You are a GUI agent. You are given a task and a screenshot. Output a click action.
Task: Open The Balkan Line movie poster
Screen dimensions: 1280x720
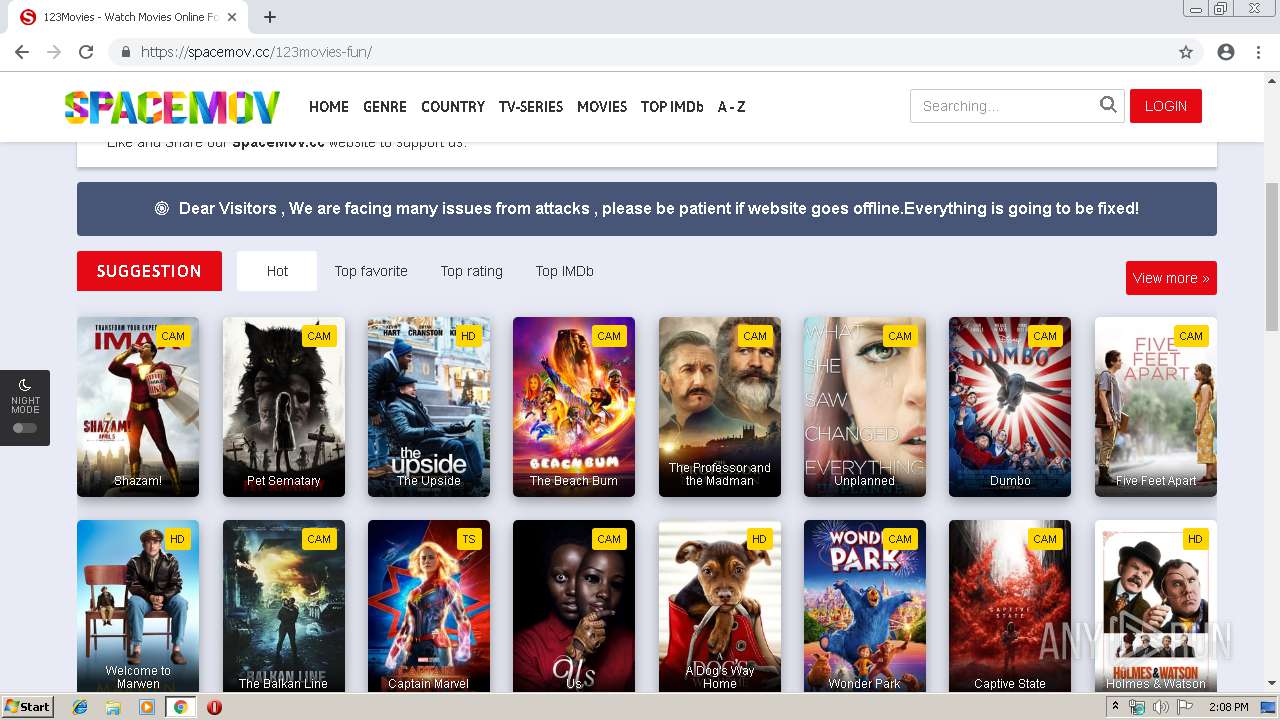284,606
